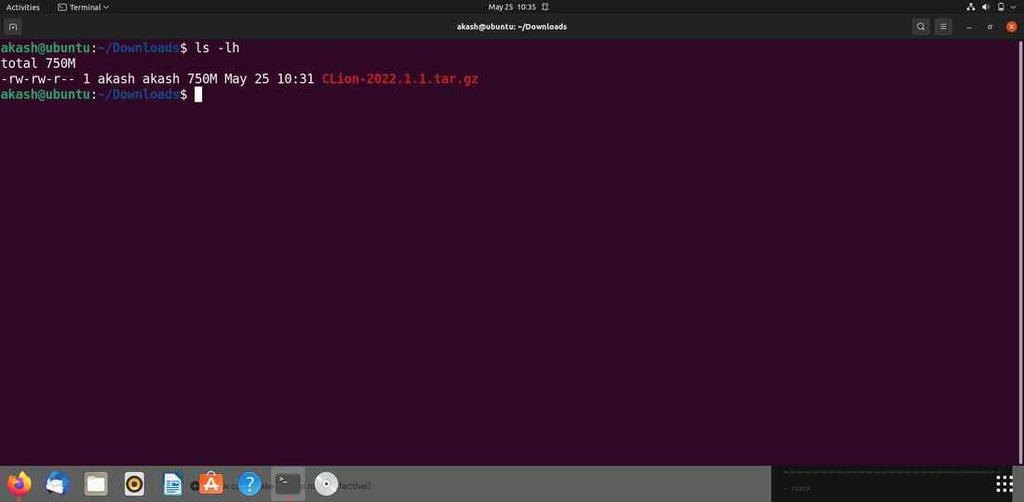This screenshot has height=502, width=1024.
Task: Click the battery status icon
Action: pyautogui.click(x=1001, y=7)
